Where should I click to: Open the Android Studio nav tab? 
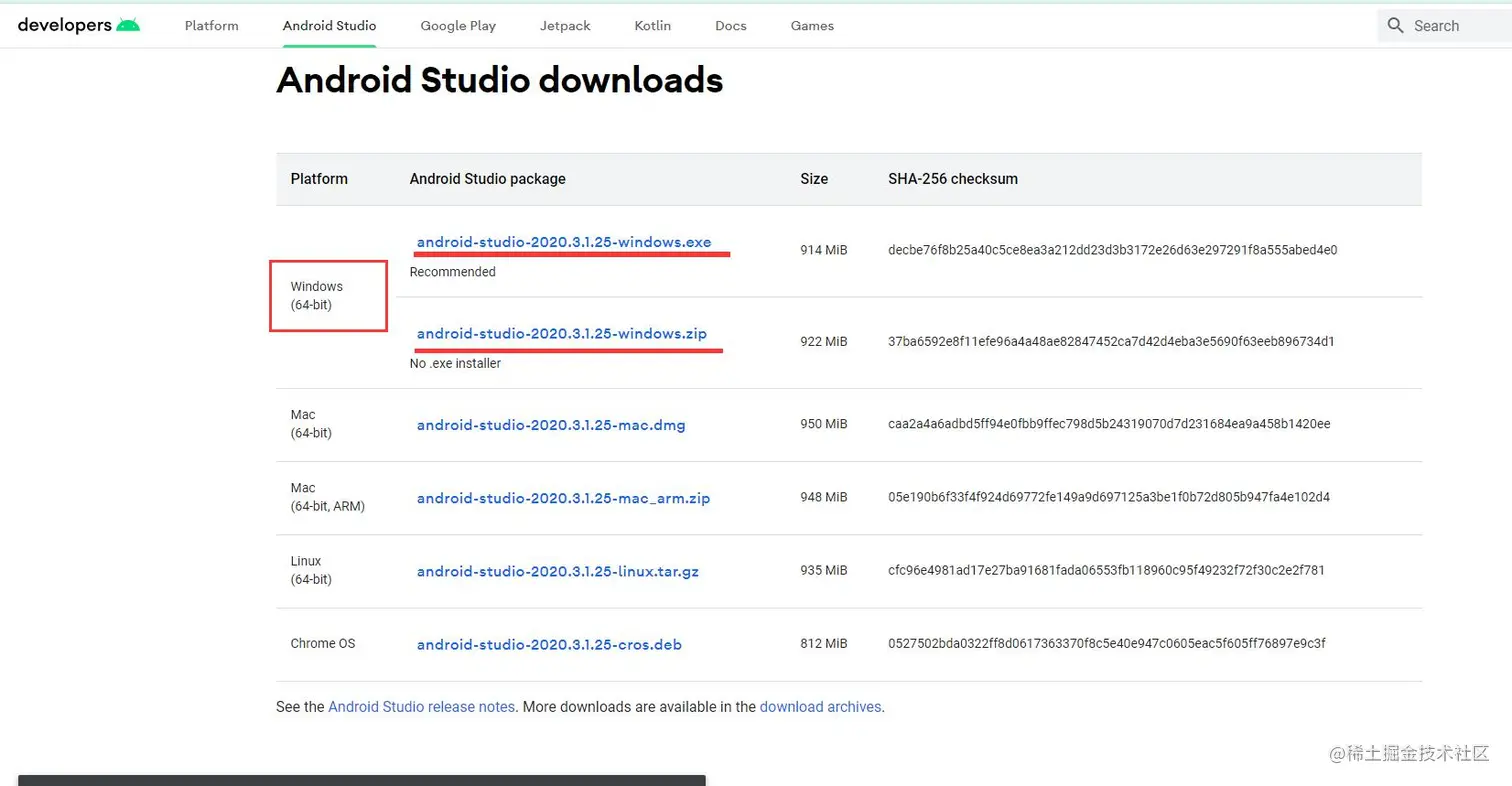[330, 26]
